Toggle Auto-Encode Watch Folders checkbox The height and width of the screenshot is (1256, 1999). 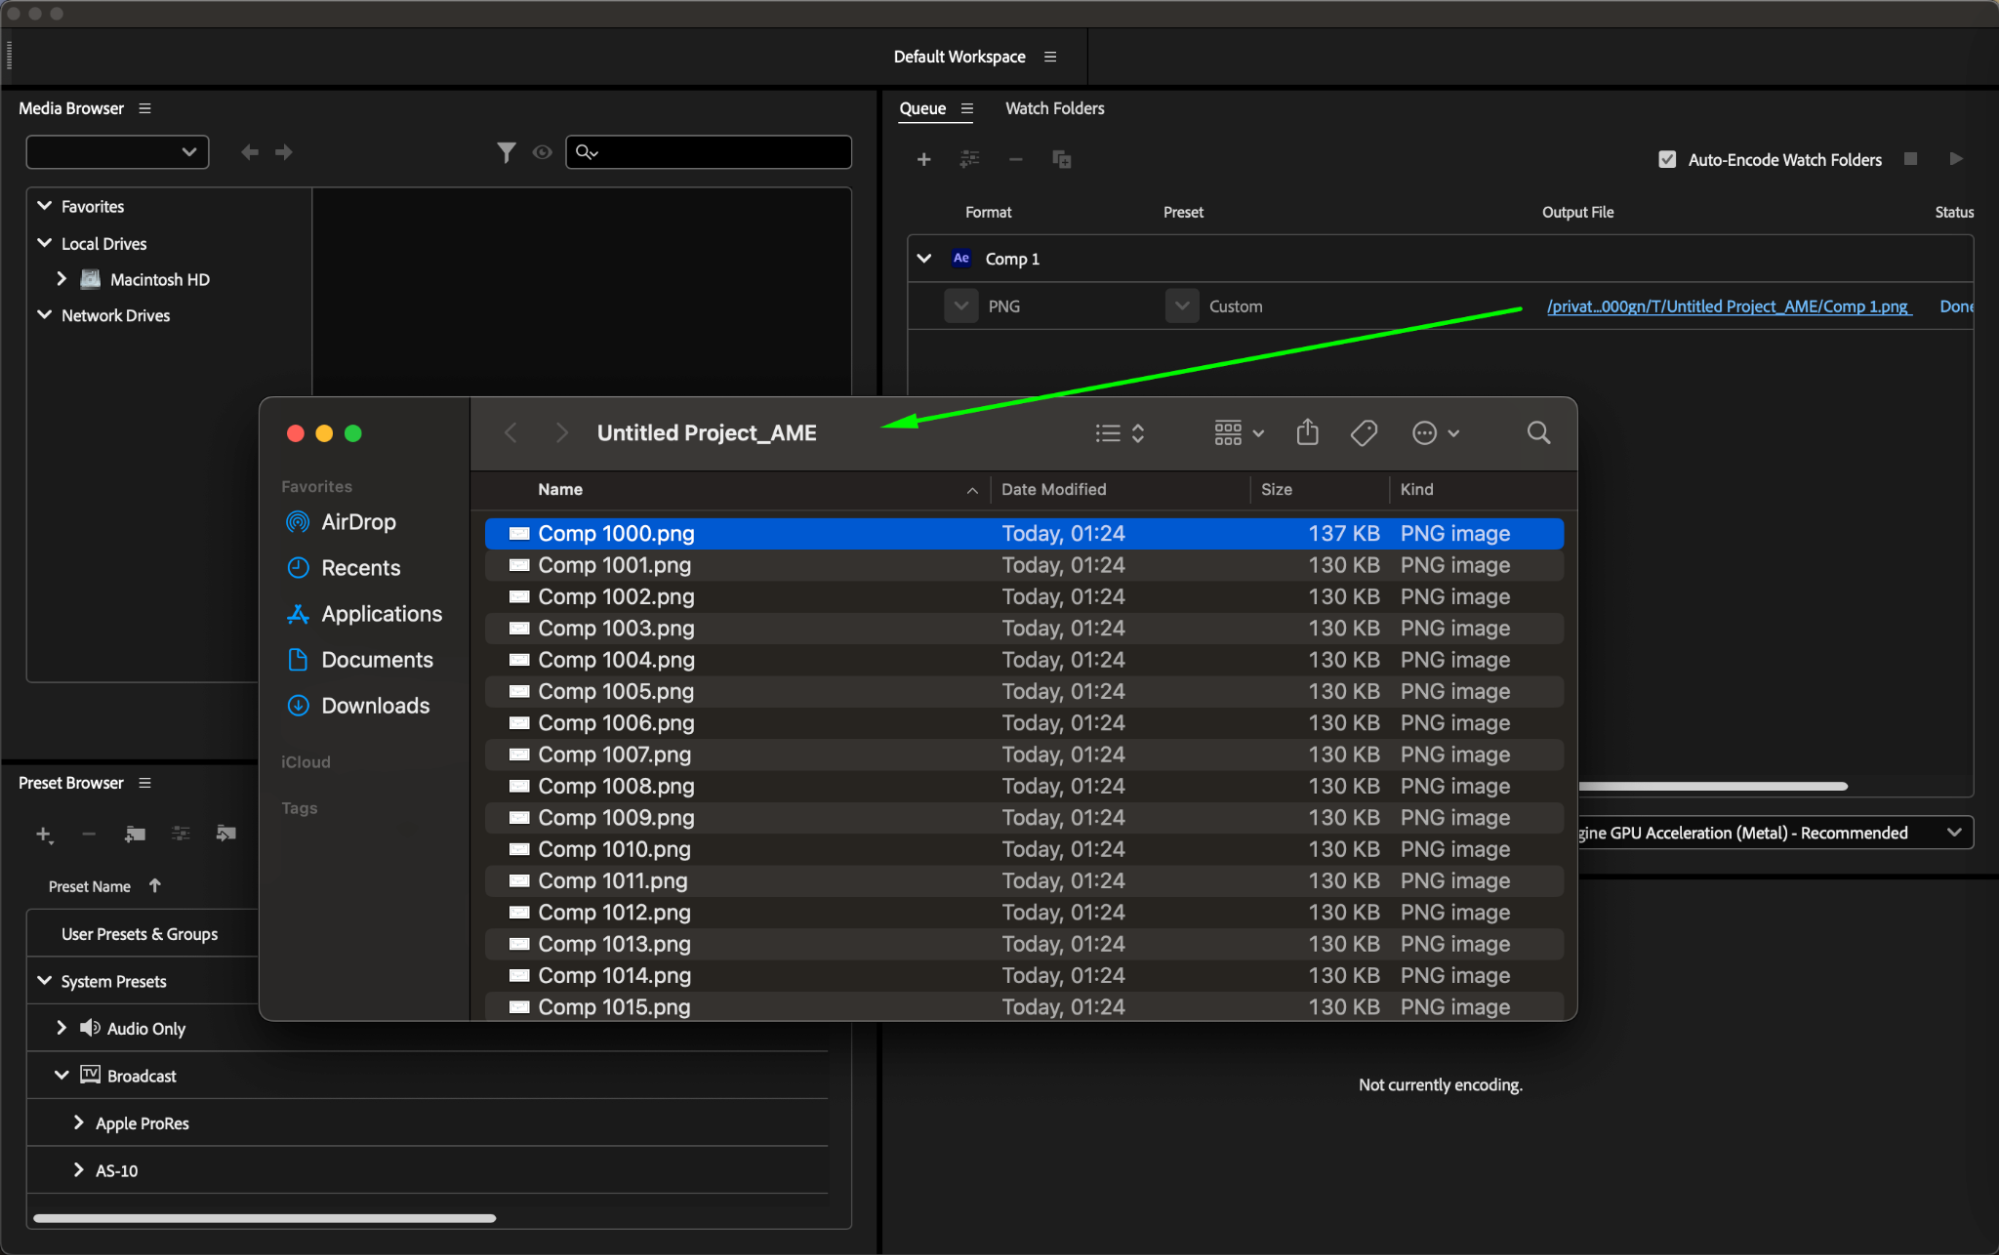point(1666,160)
